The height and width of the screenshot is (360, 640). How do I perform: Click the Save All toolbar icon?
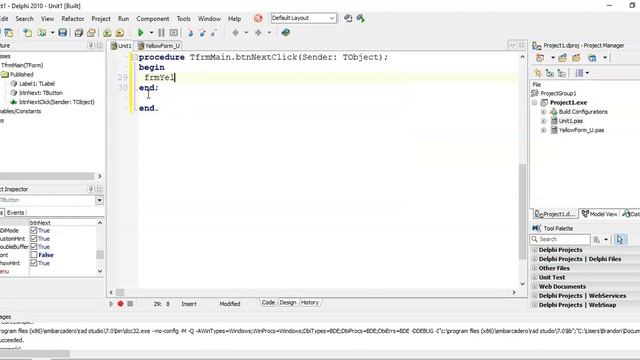[79, 33]
